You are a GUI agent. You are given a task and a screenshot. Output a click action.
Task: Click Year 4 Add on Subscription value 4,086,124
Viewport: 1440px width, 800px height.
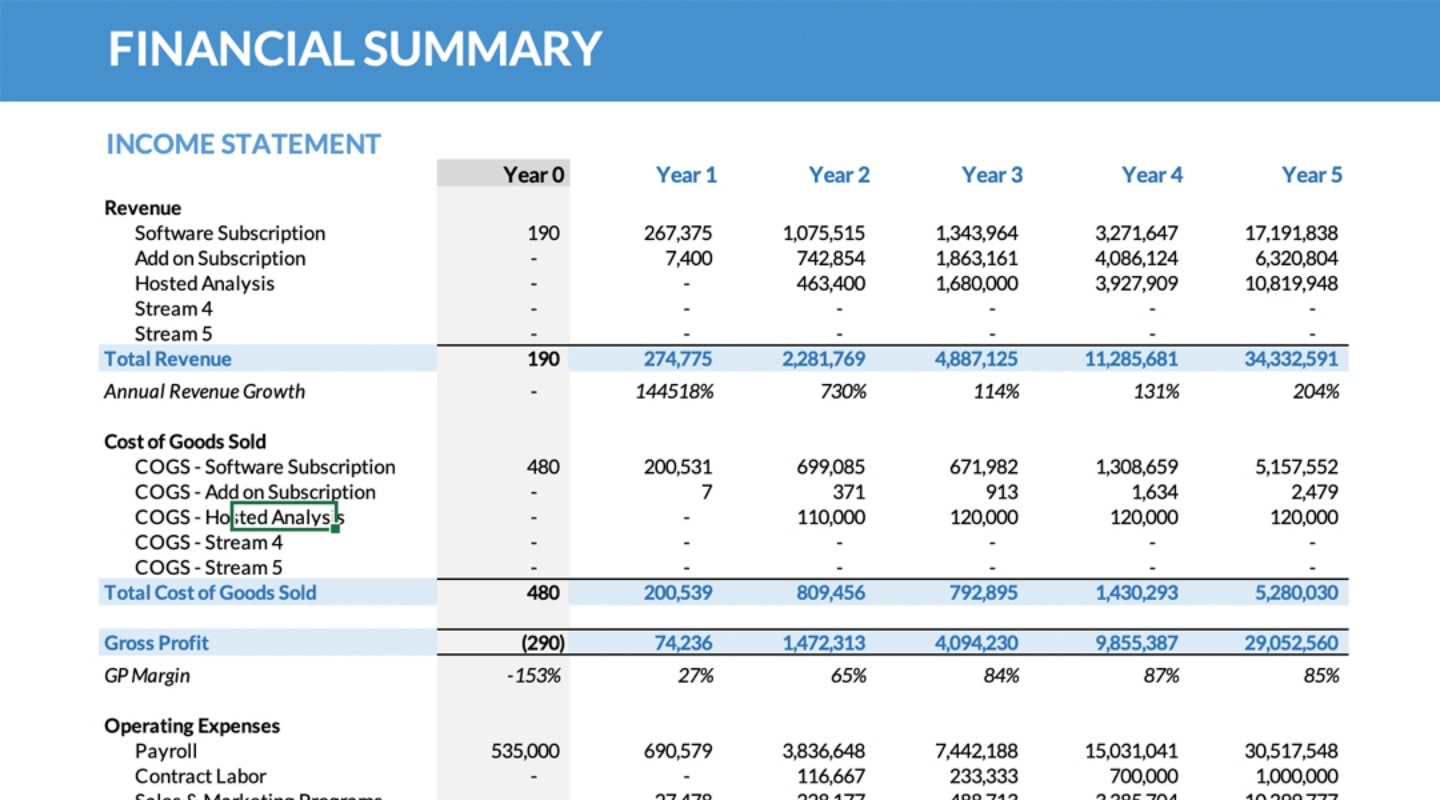coord(1136,258)
